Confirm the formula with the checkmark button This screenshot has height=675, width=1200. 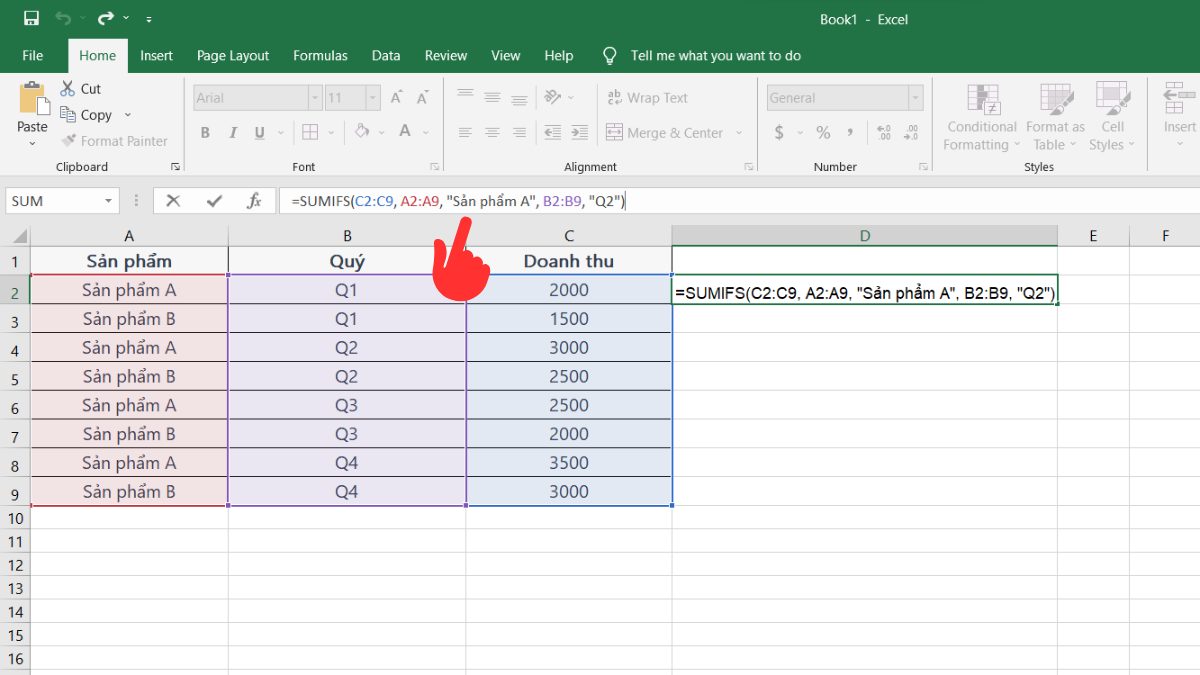tap(212, 200)
